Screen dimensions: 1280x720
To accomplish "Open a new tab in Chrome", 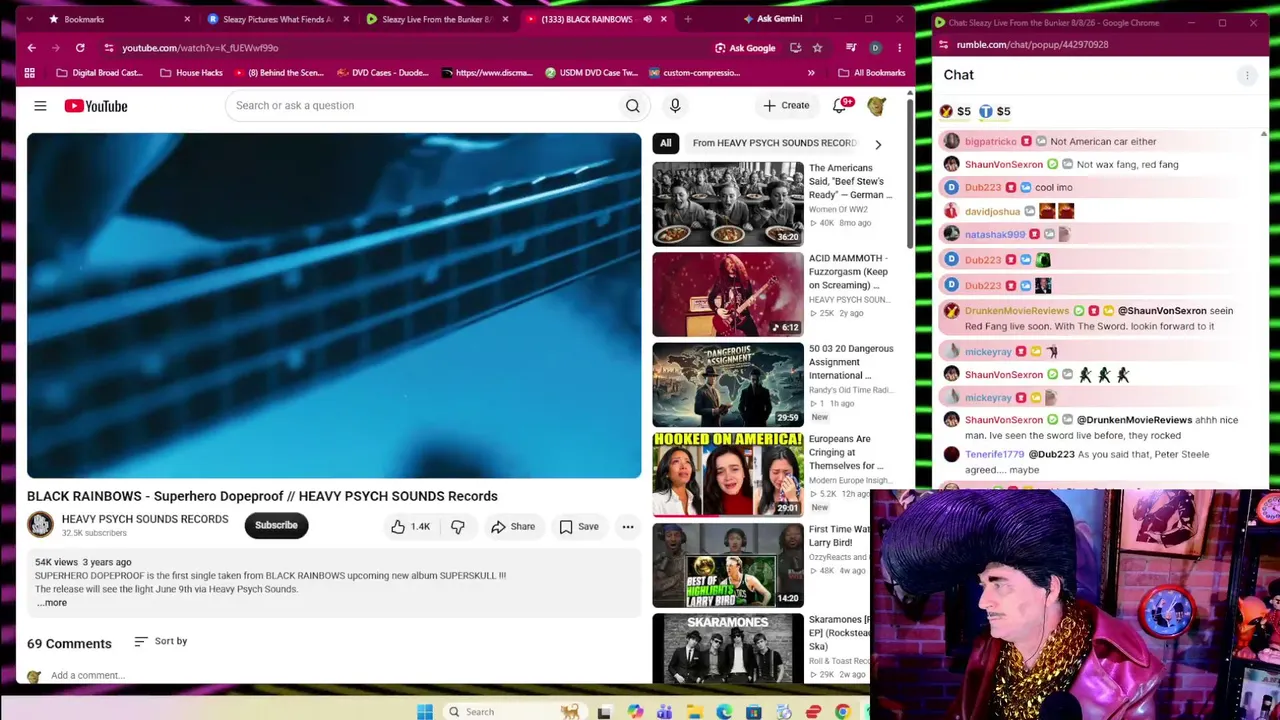I will pos(688,19).
